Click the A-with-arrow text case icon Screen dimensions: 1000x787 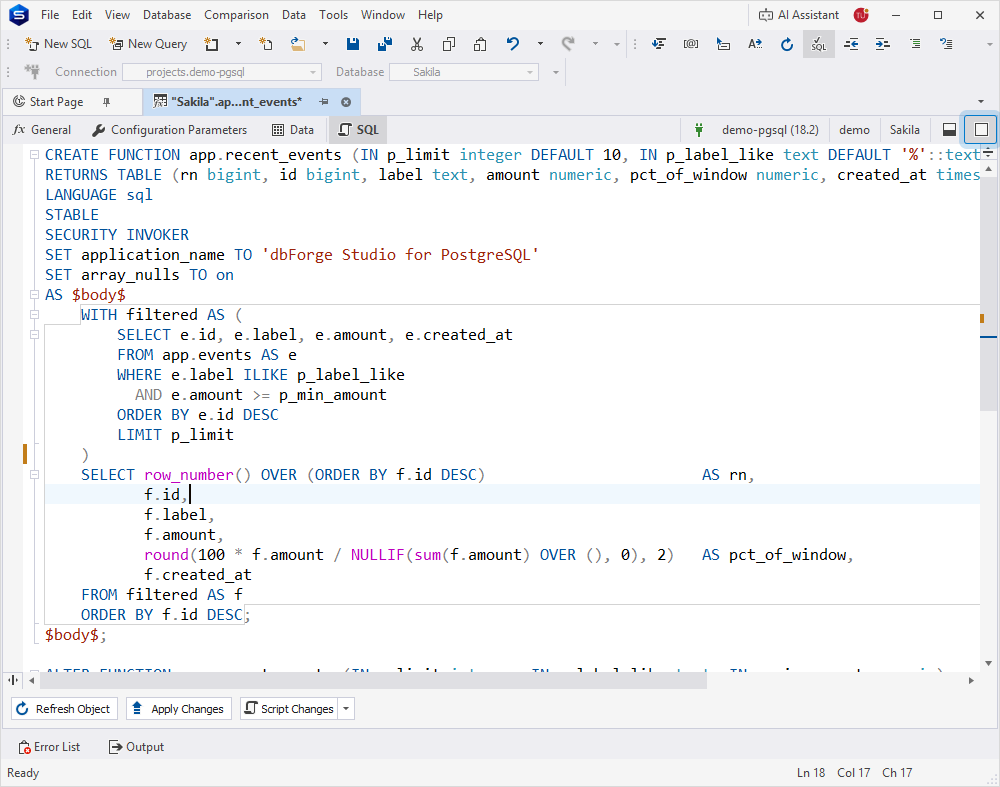click(755, 44)
